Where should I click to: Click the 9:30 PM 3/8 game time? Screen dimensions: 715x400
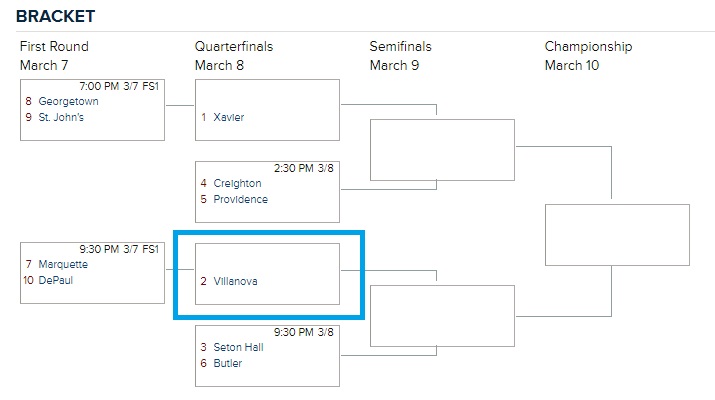303,332
